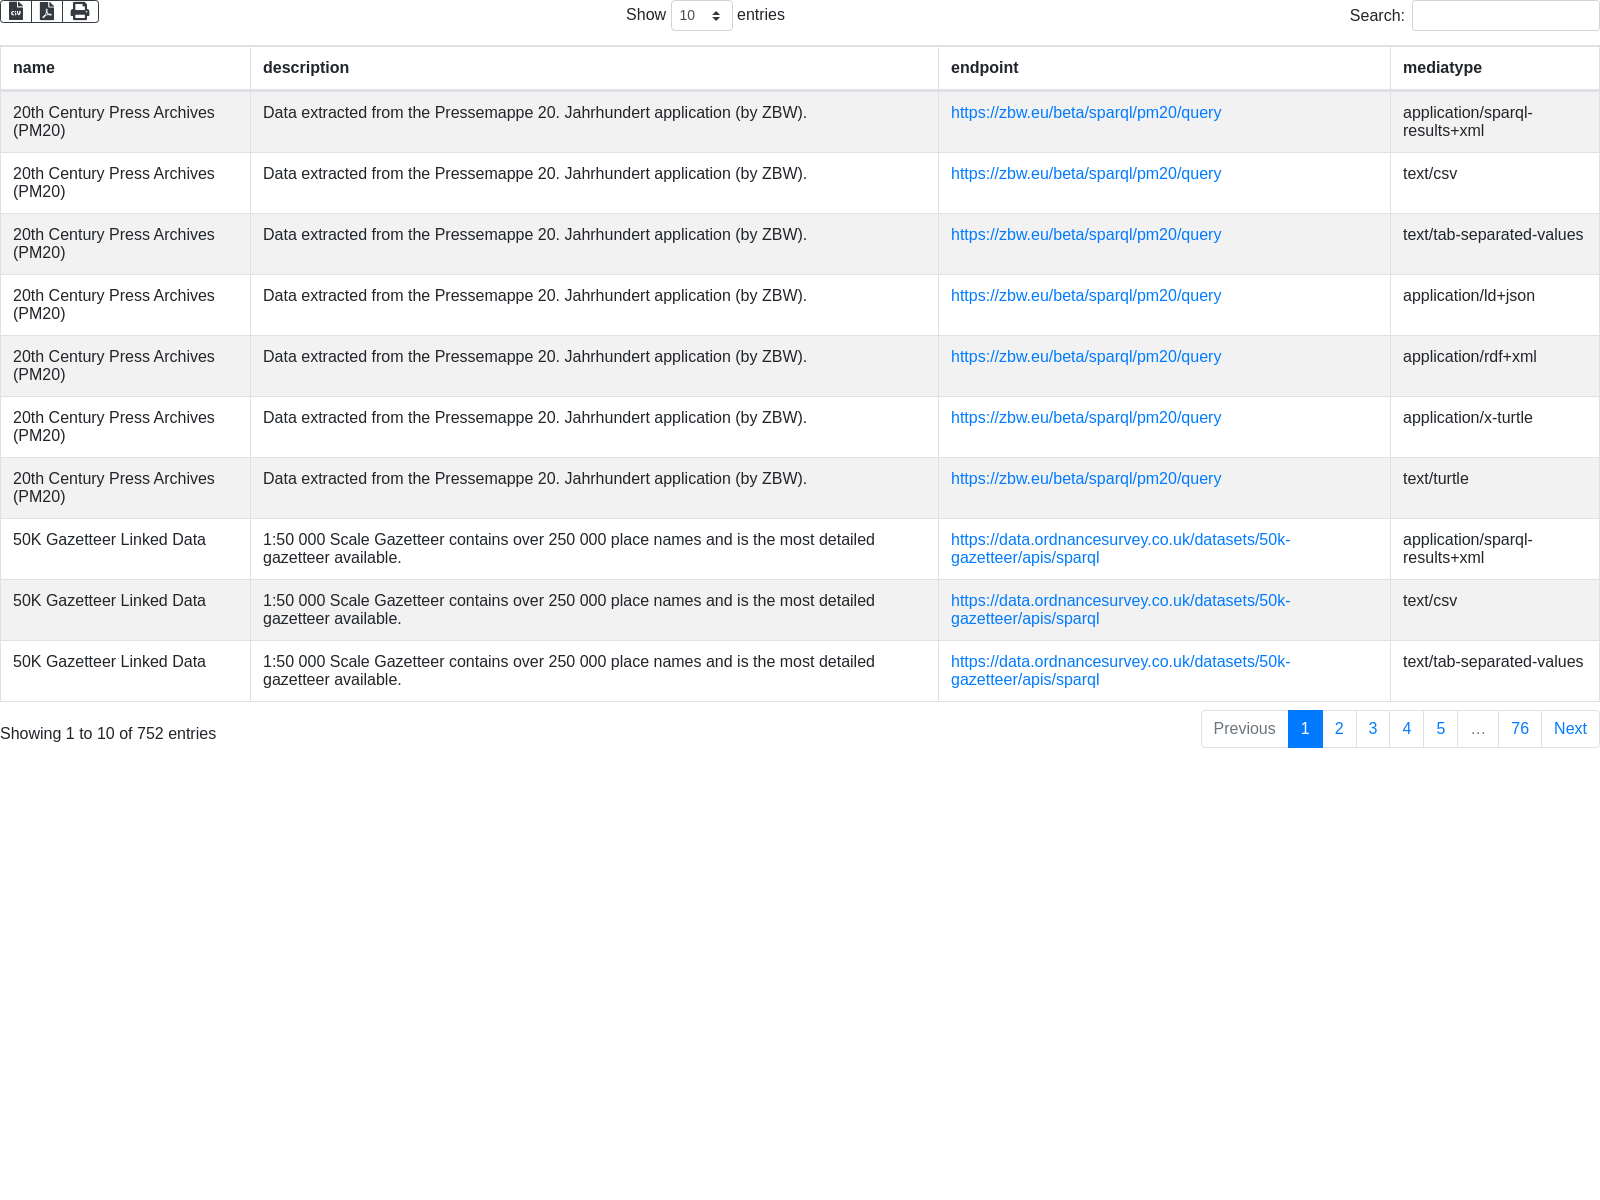The image size is (1600, 1200).
Task: Open PM20 endpoint link in text/turtle row
Action: click(x=1085, y=479)
